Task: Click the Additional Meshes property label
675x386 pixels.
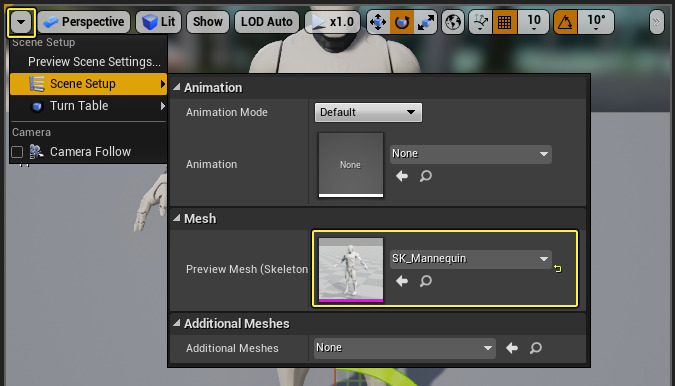Action: pos(232,348)
